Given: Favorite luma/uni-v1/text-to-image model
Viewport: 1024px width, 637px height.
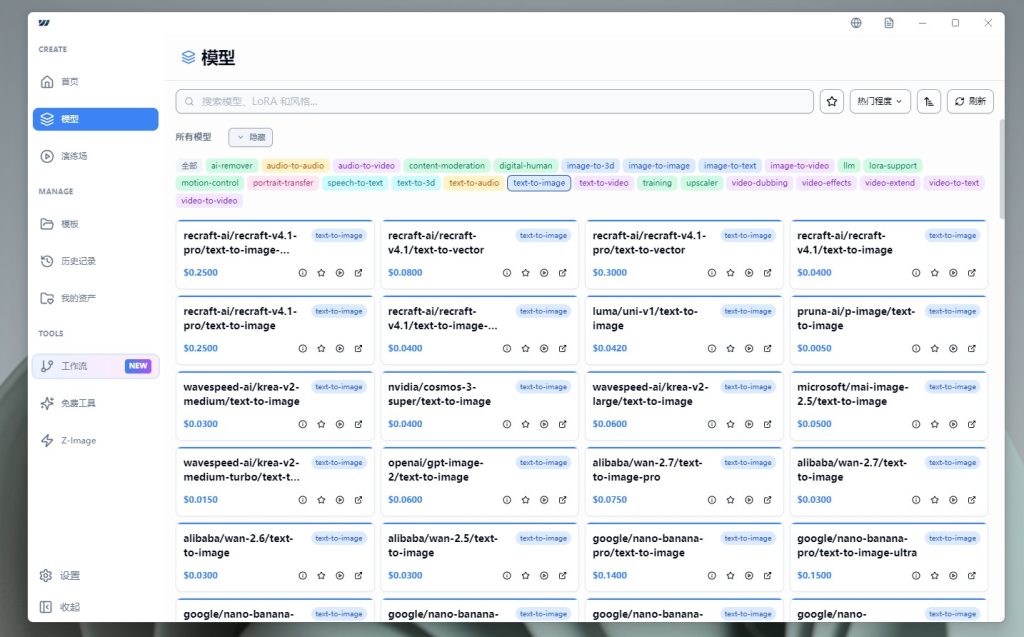Looking at the screenshot, I should (730, 349).
